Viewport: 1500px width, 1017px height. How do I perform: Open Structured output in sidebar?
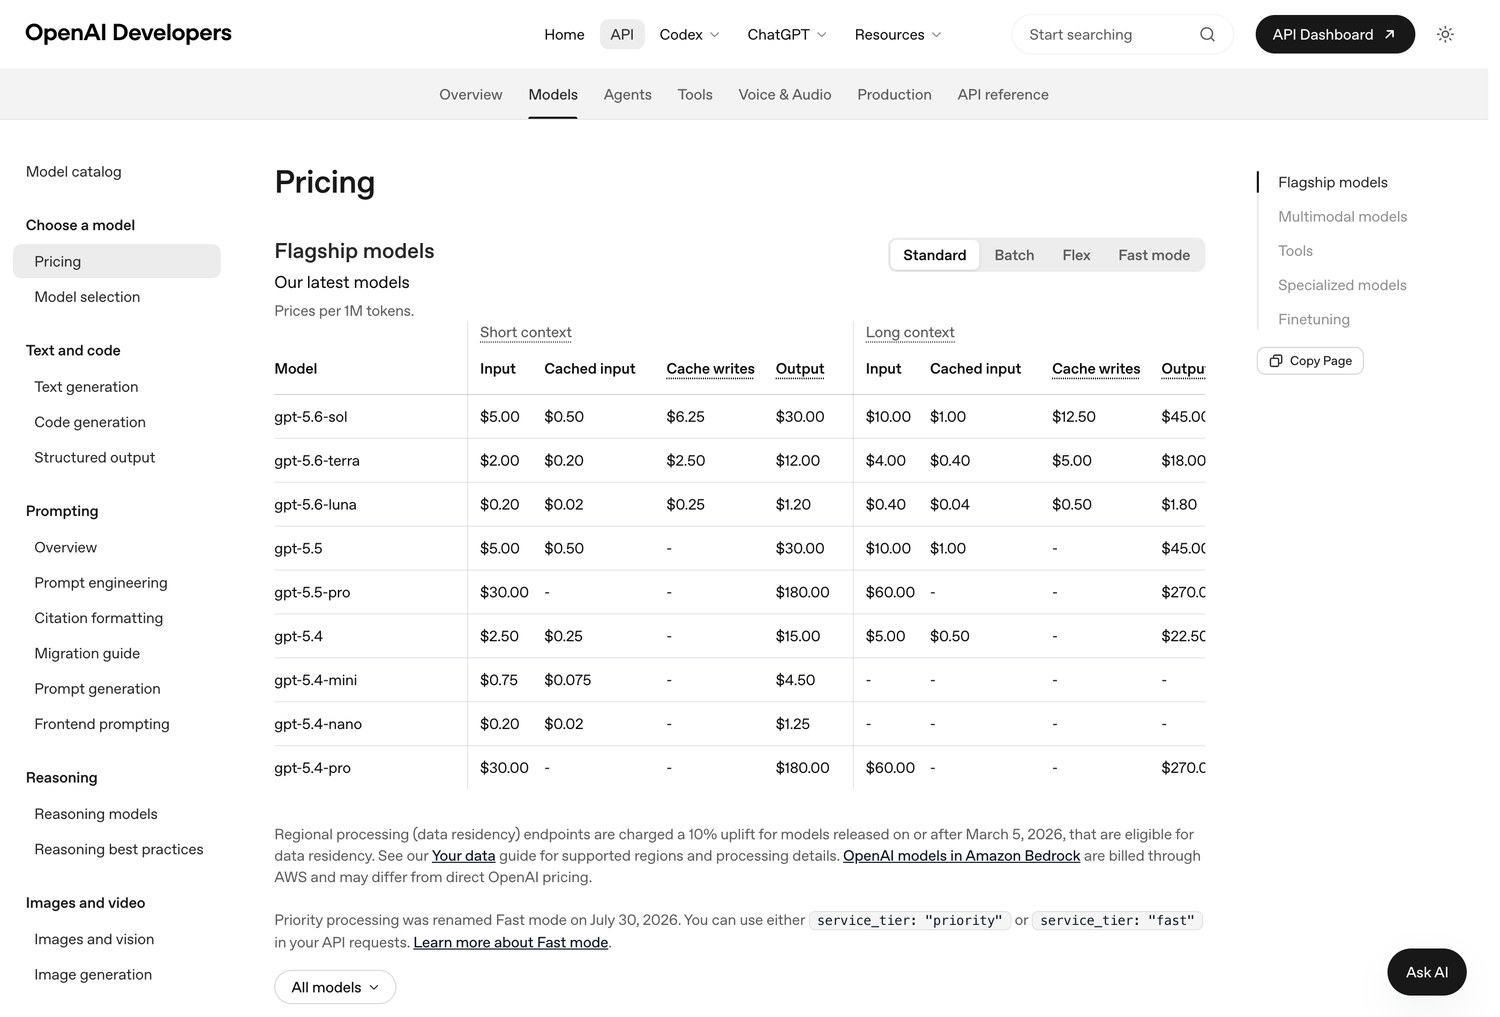pos(95,457)
